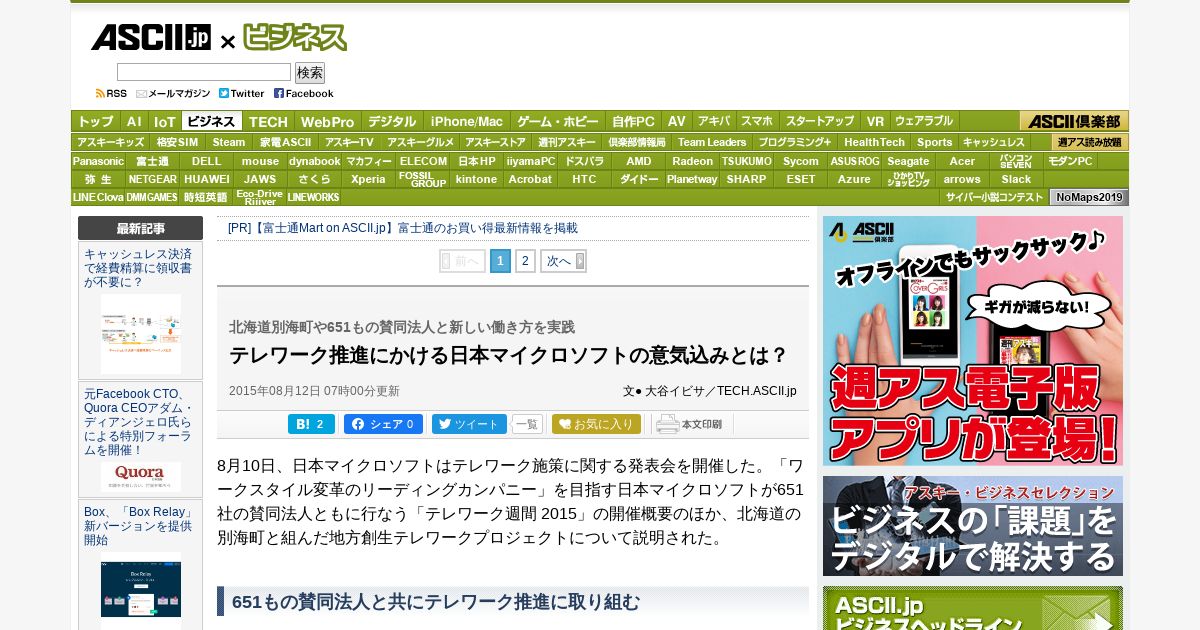Click the 最新記事 sidebar heading
The width and height of the screenshot is (1200, 630).
pyautogui.click(x=140, y=228)
